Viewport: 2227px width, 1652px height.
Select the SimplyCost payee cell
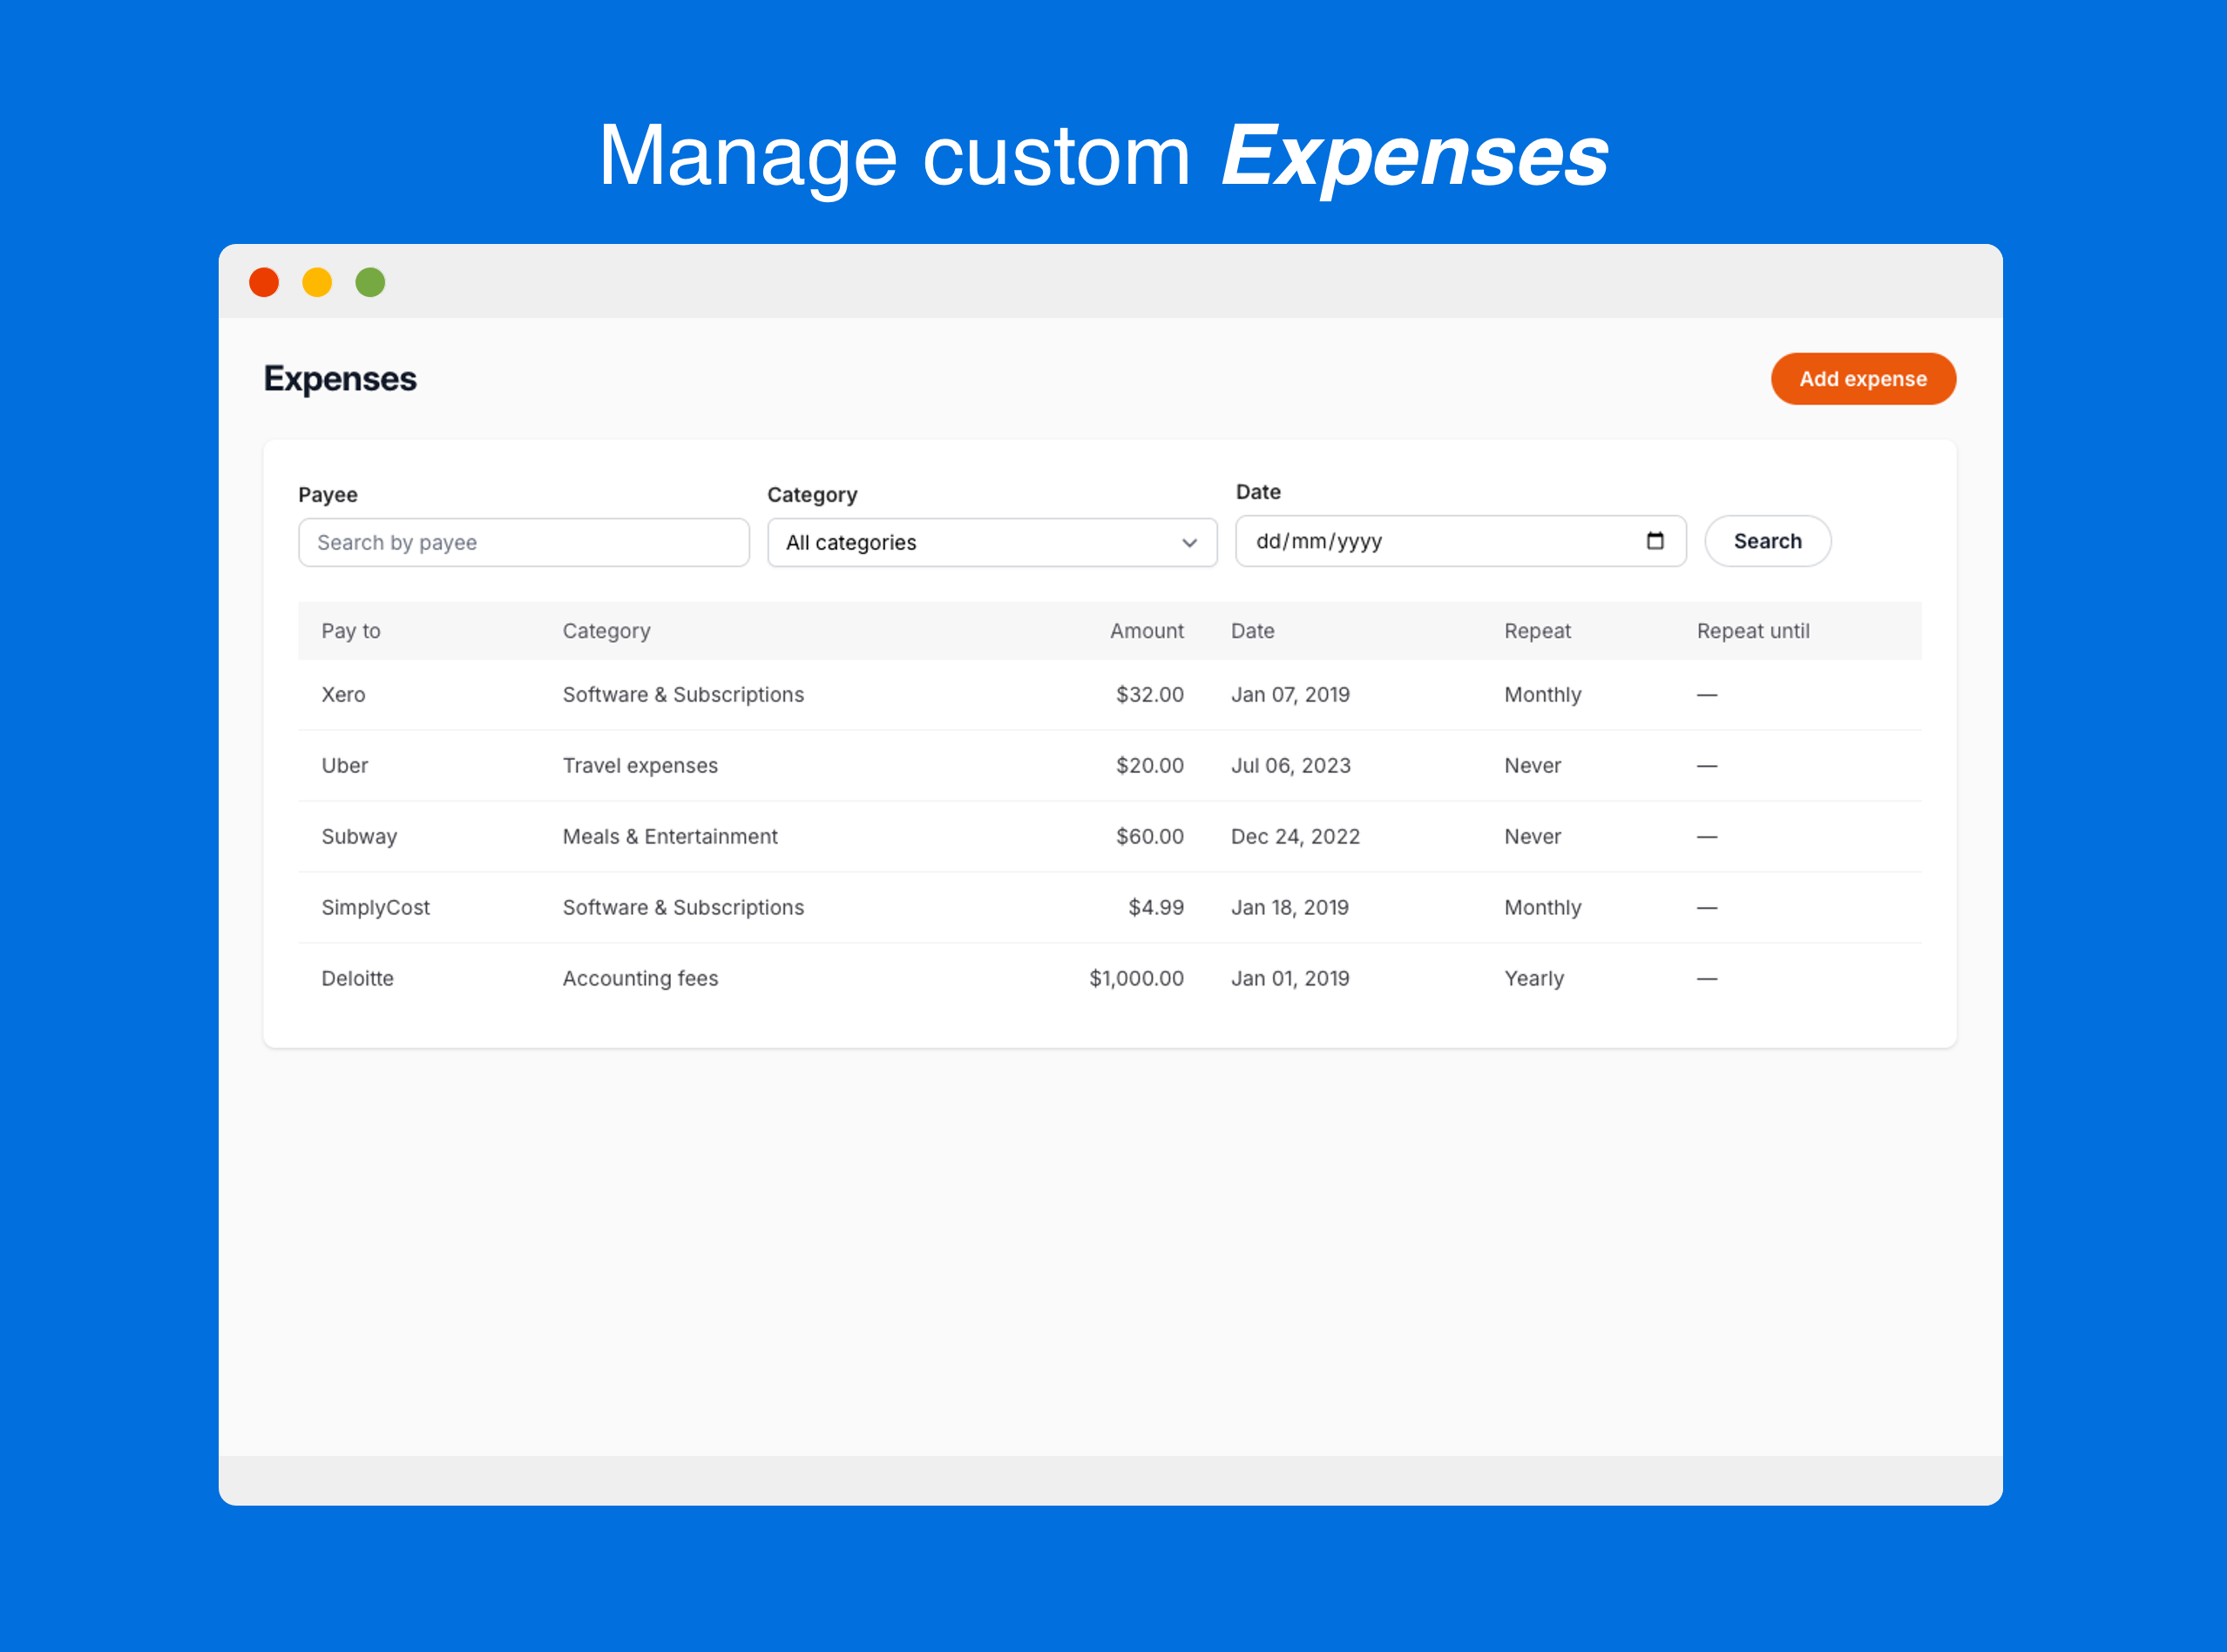(375, 908)
